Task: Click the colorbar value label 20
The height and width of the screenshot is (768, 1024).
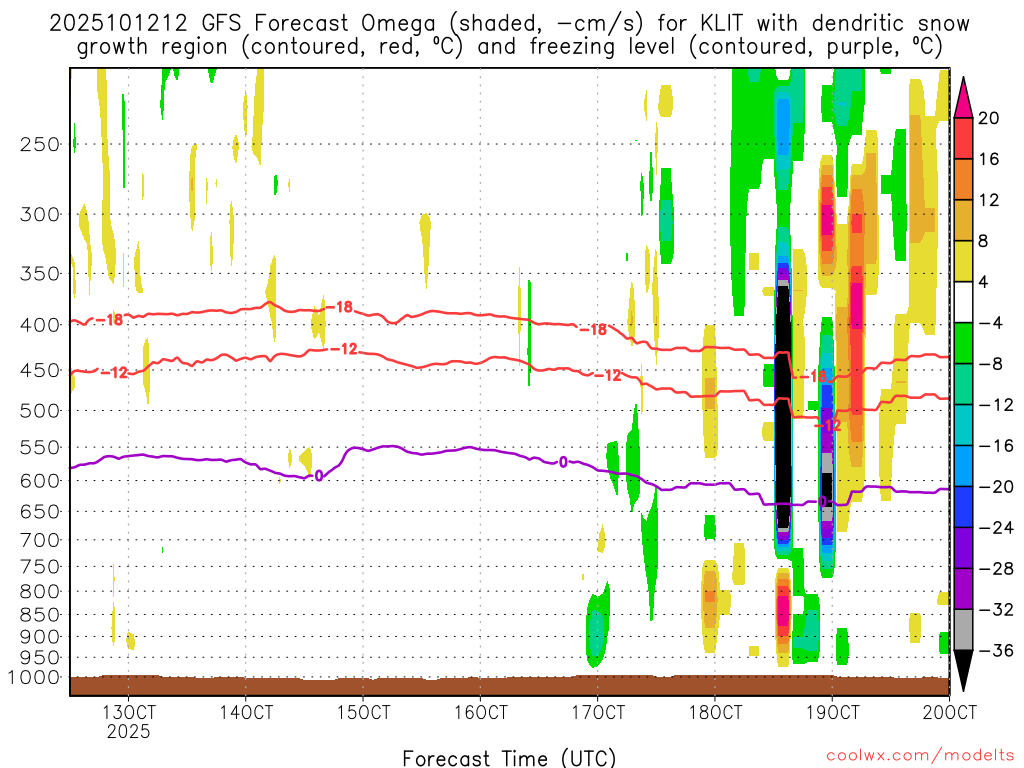Action: (989, 118)
